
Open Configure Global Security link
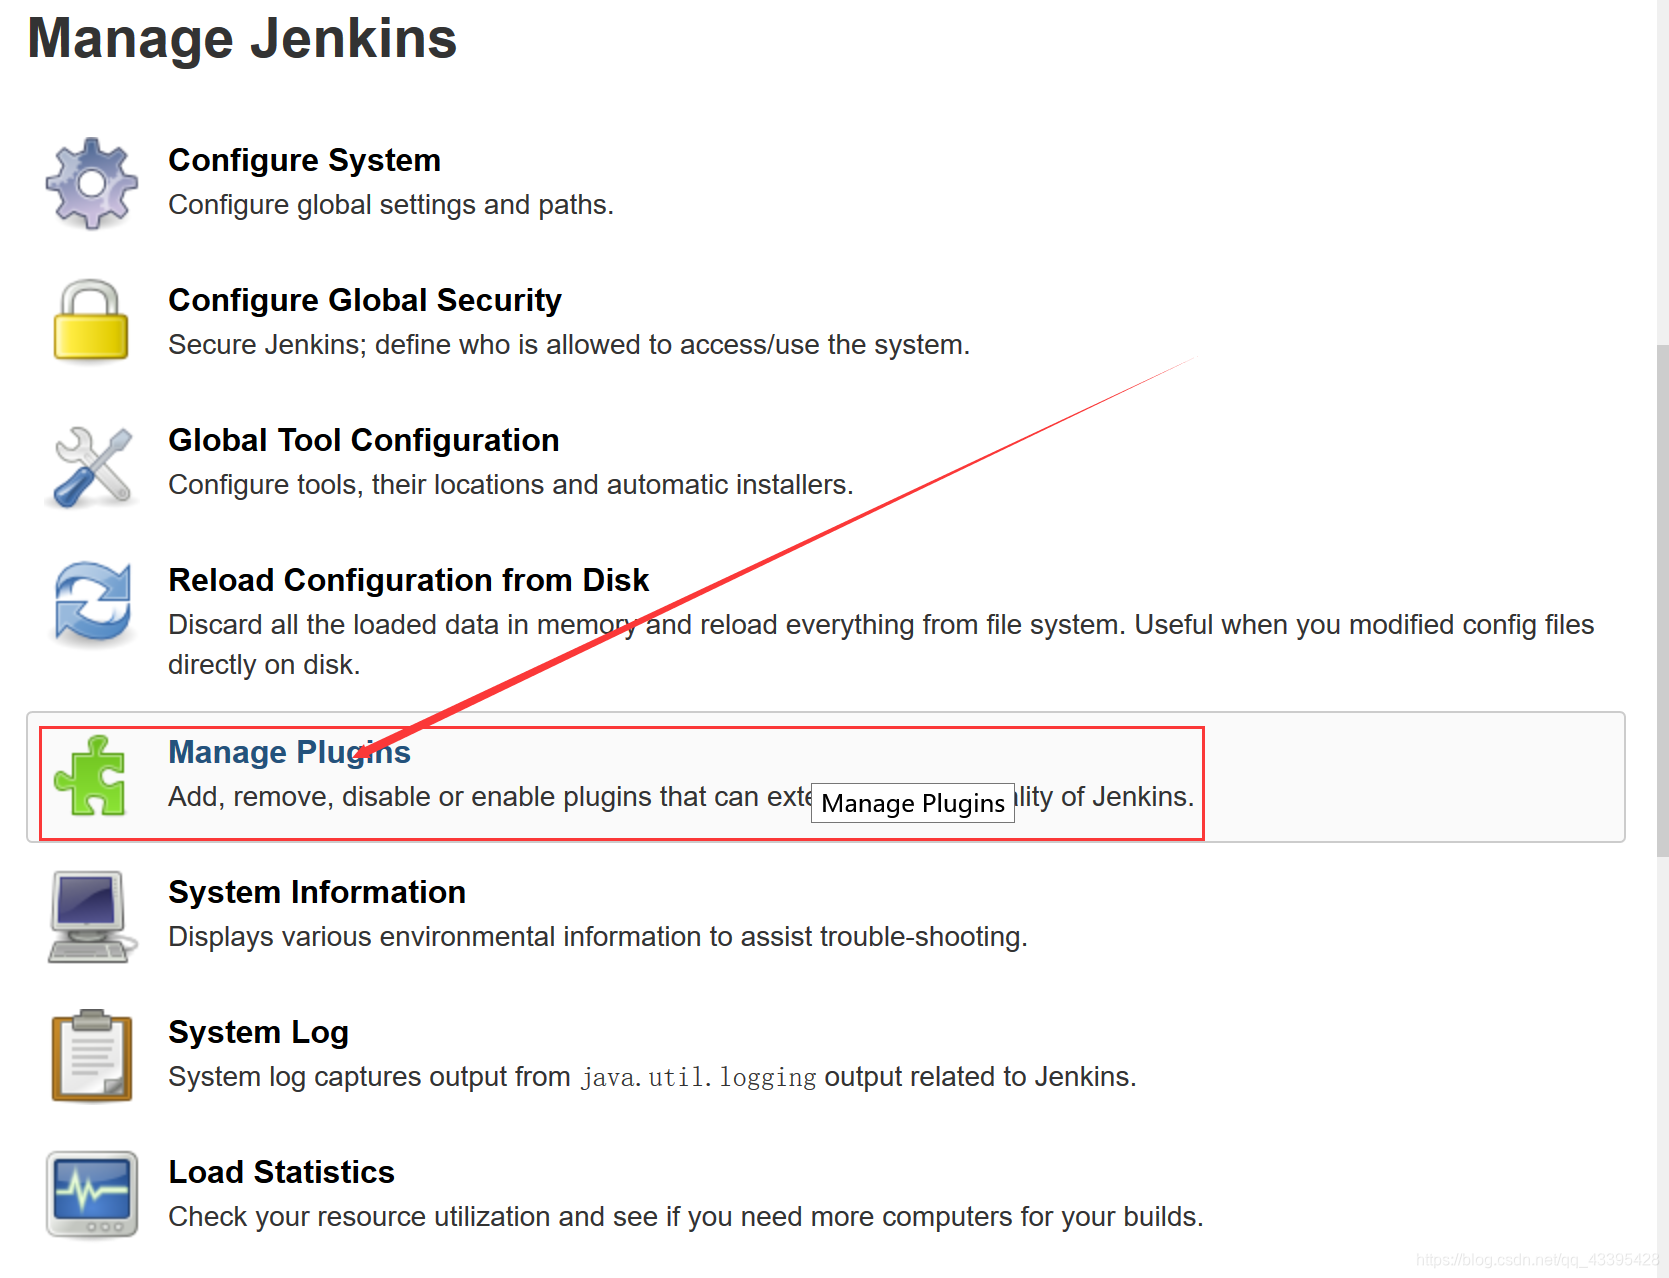(364, 300)
